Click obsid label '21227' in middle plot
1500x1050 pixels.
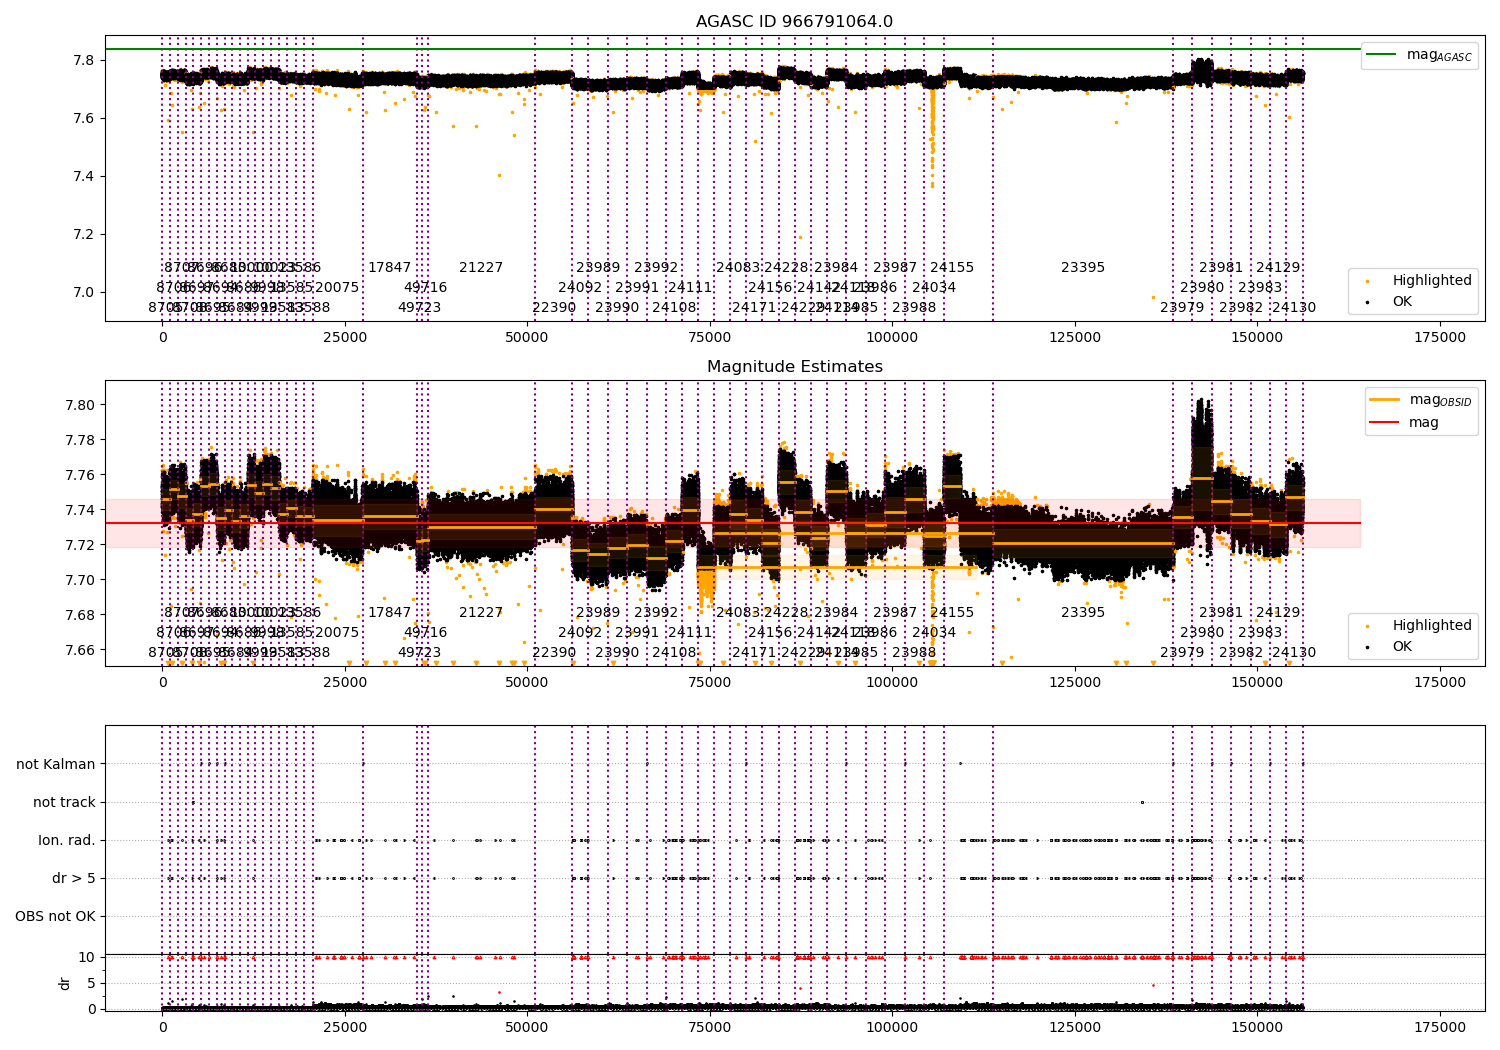pos(481,612)
